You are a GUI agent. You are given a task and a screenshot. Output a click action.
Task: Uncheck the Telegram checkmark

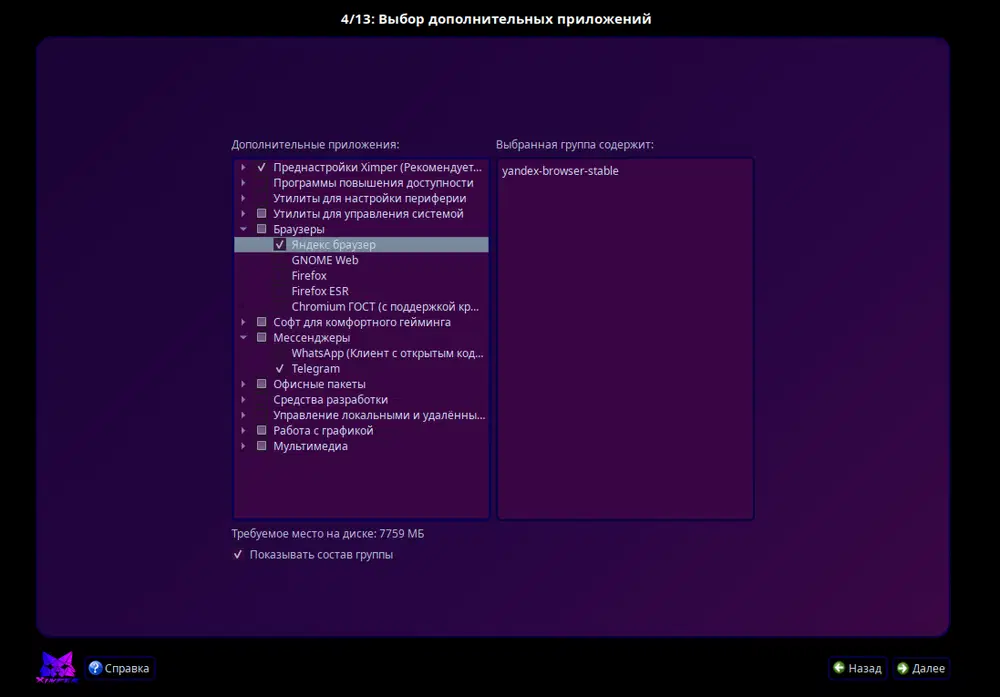coord(279,369)
